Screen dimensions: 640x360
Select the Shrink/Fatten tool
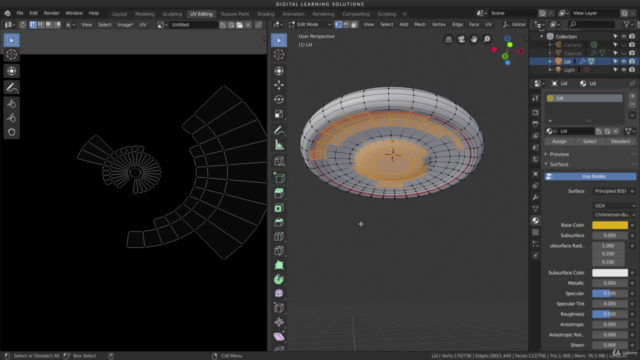[279, 322]
